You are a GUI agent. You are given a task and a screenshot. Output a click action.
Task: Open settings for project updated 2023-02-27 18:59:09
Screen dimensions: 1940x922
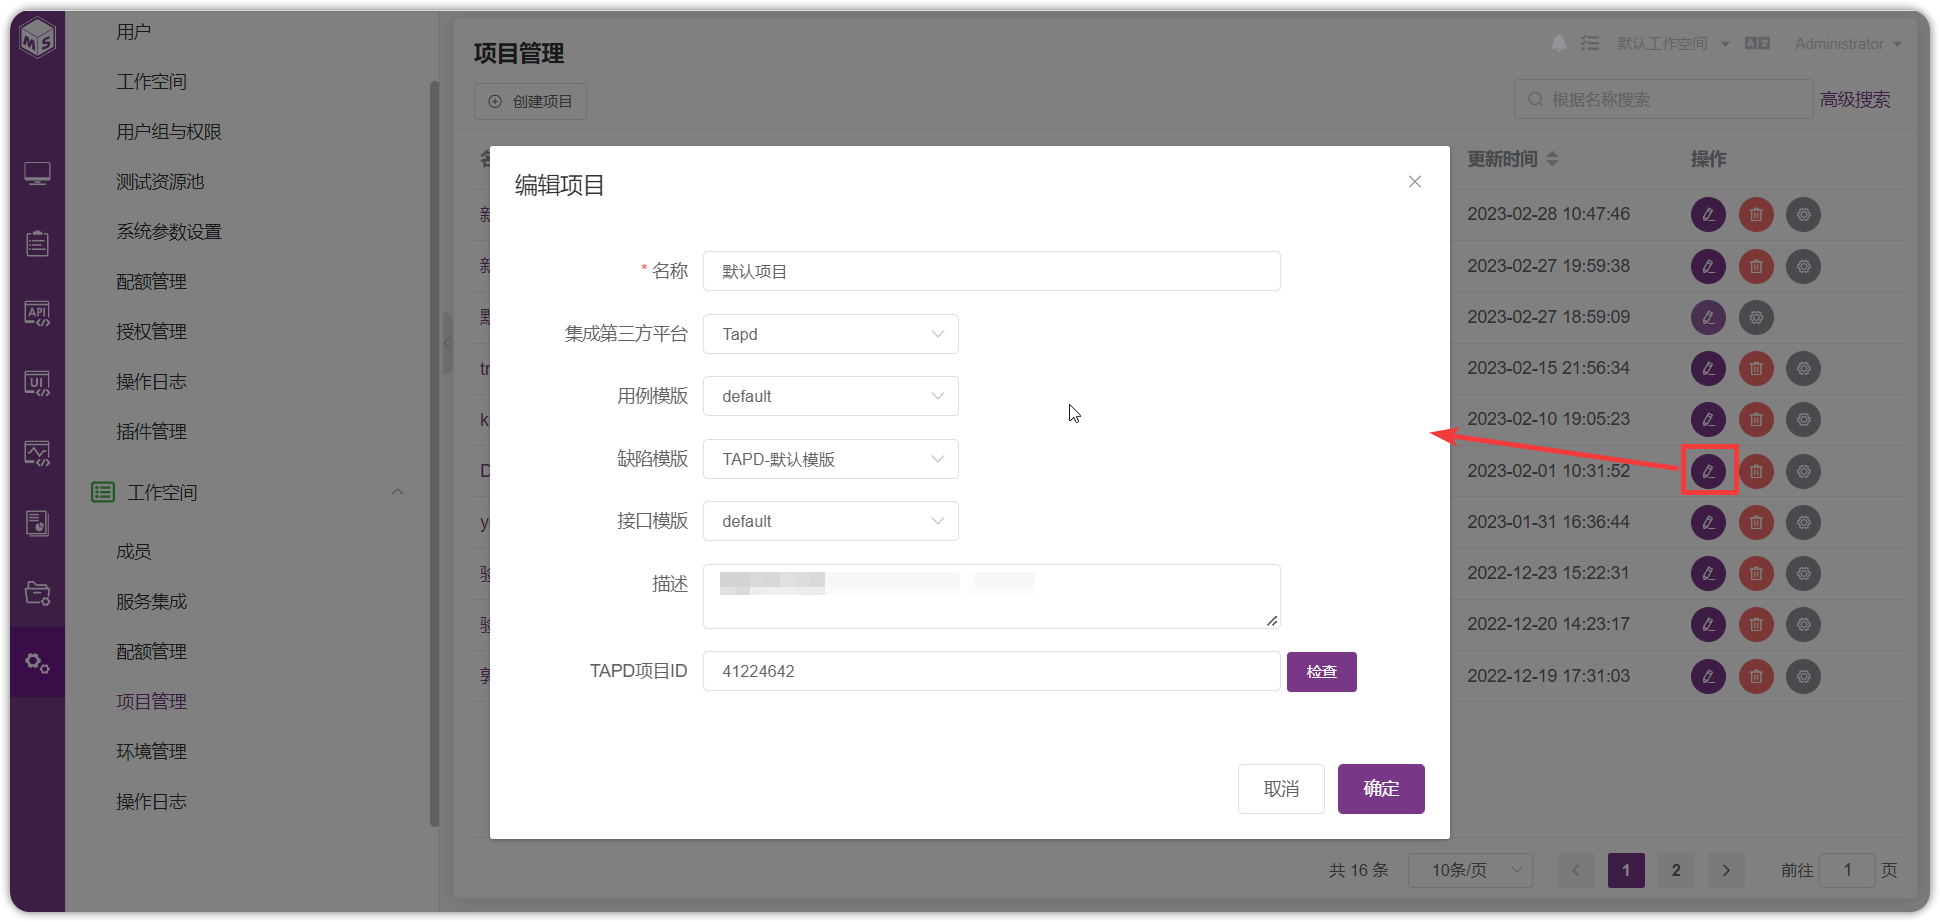[1756, 317]
